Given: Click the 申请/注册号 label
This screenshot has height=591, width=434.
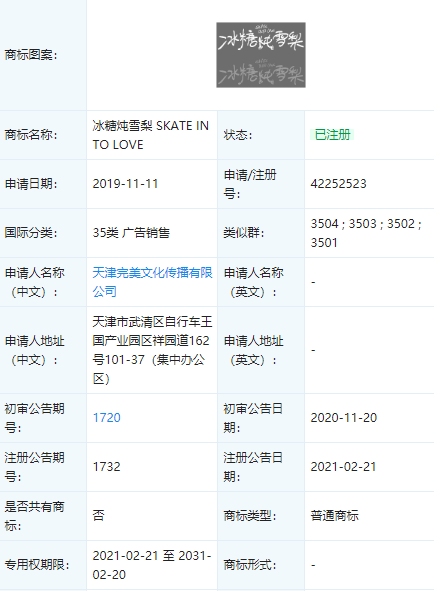Looking at the screenshot, I should (x=250, y=184).
